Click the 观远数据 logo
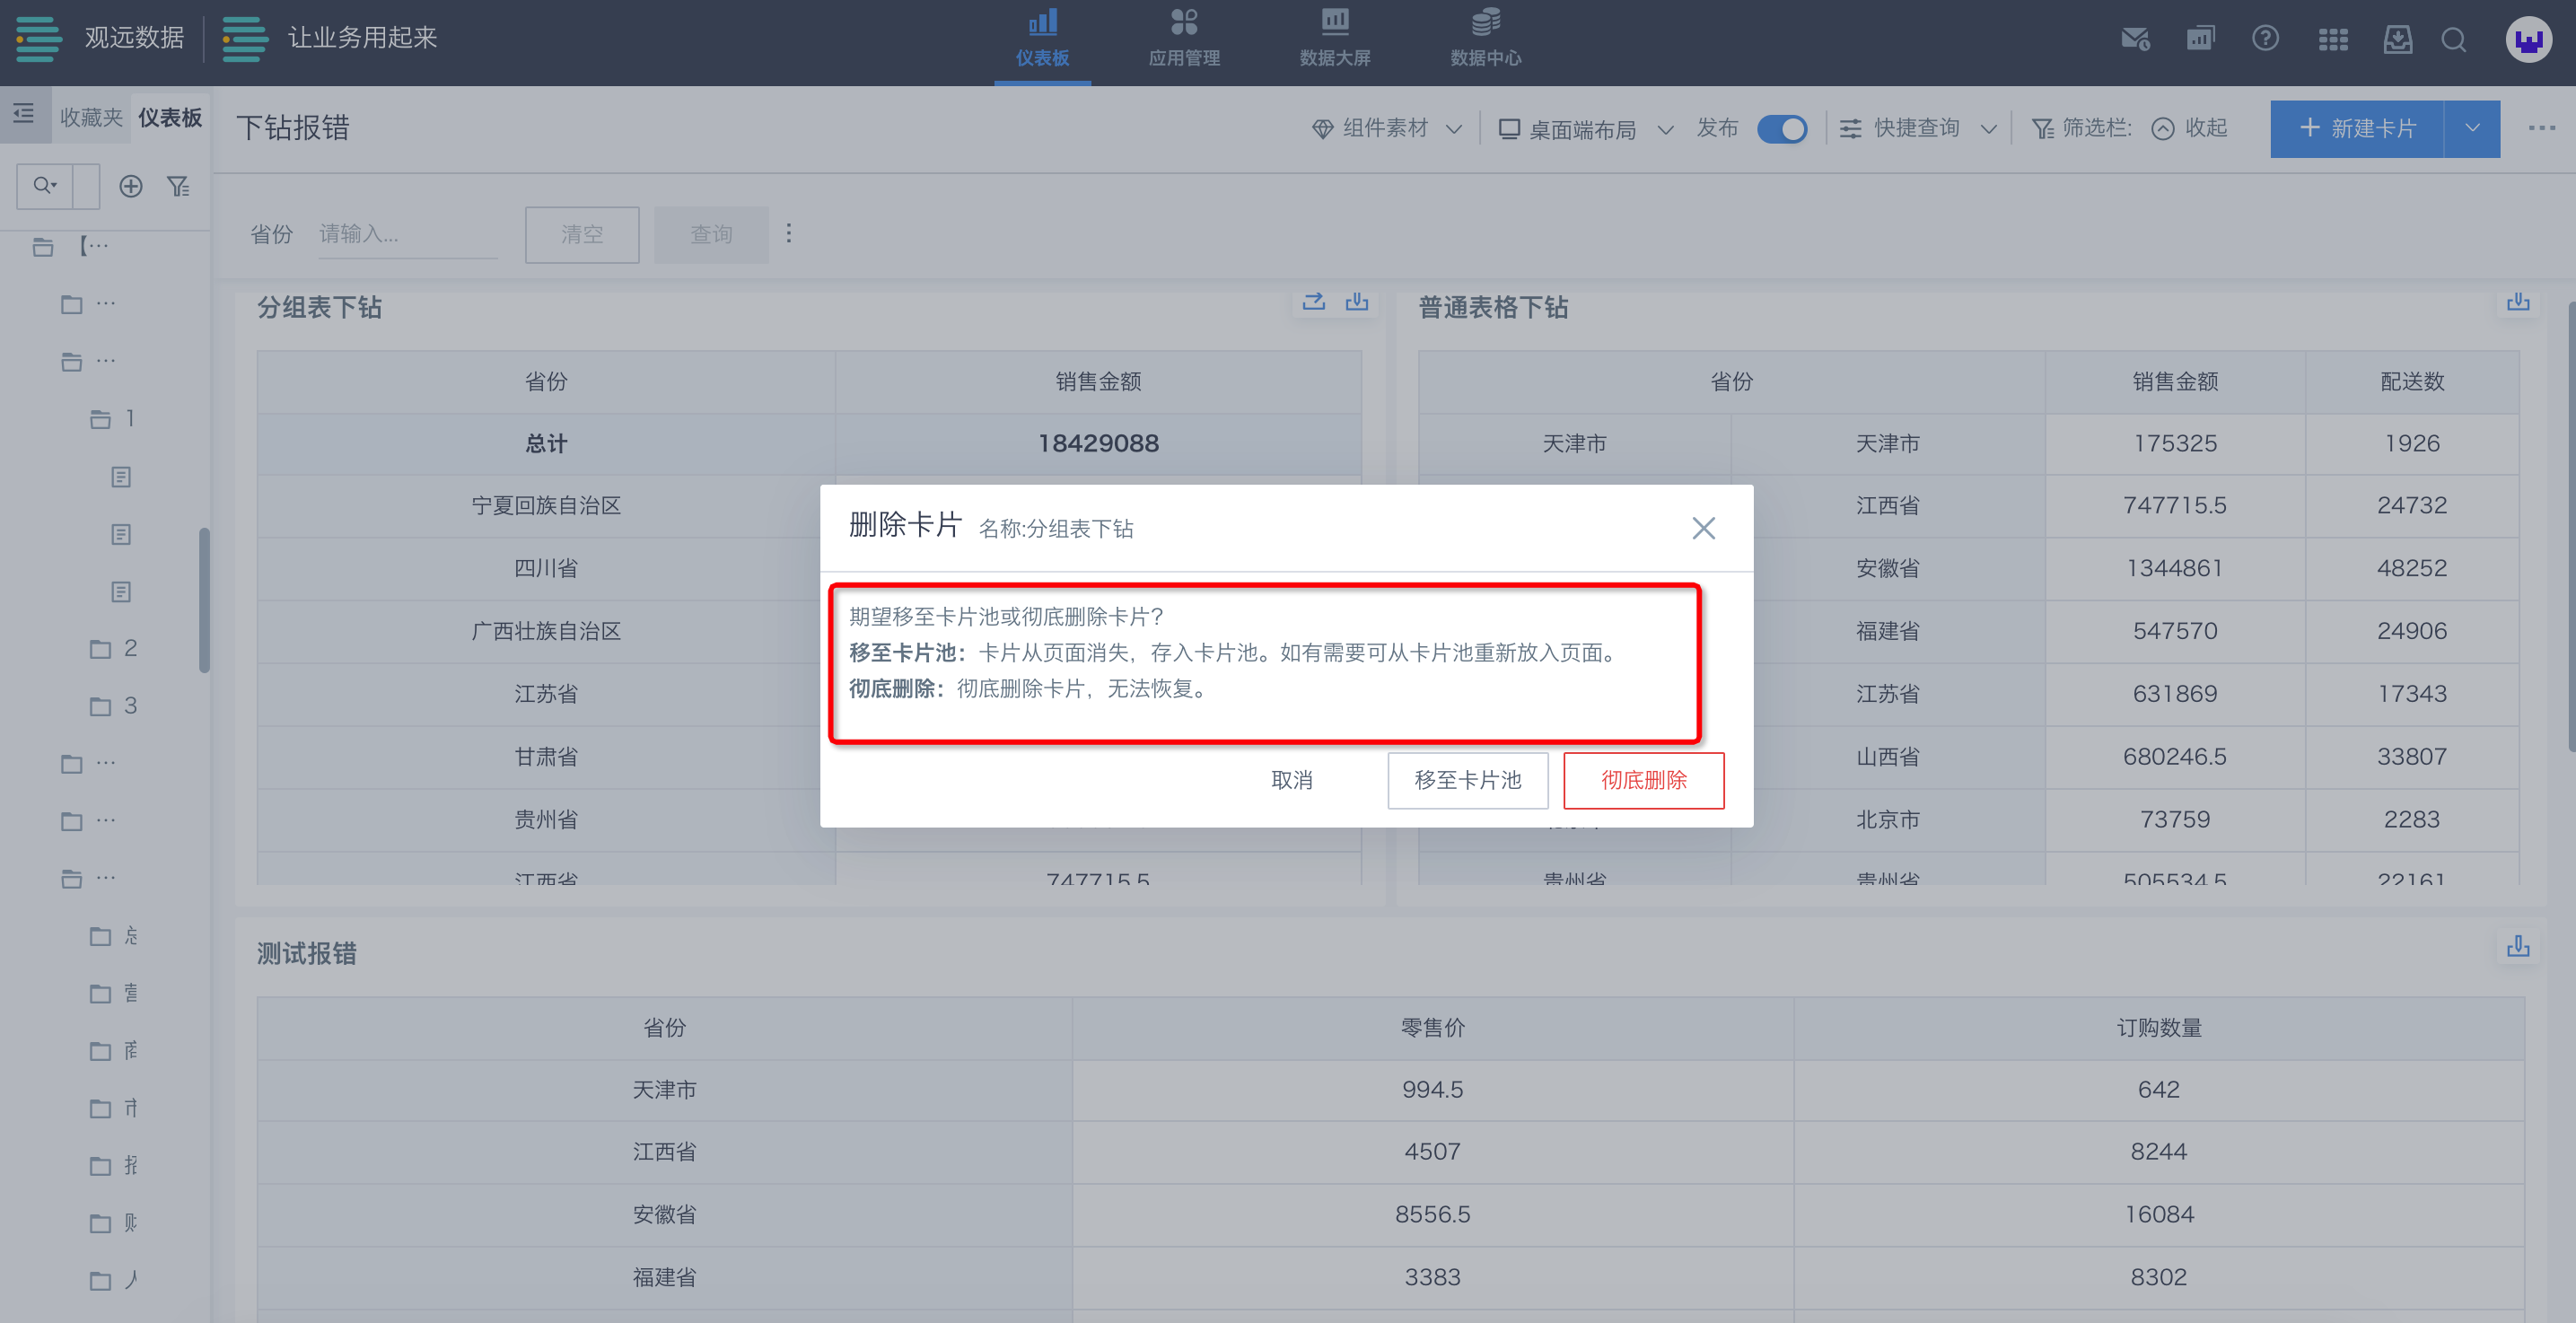The width and height of the screenshot is (2576, 1323). (x=100, y=38)
